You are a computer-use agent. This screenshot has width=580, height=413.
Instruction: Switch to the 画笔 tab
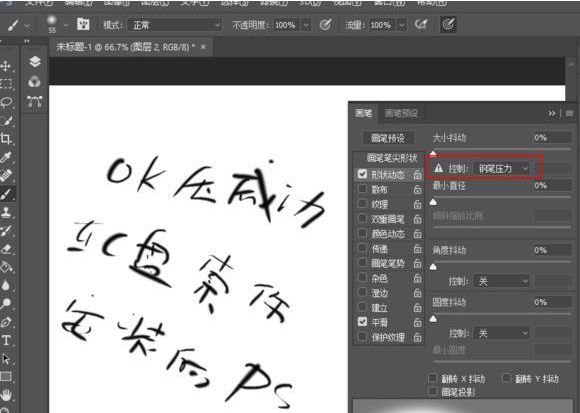364,113
